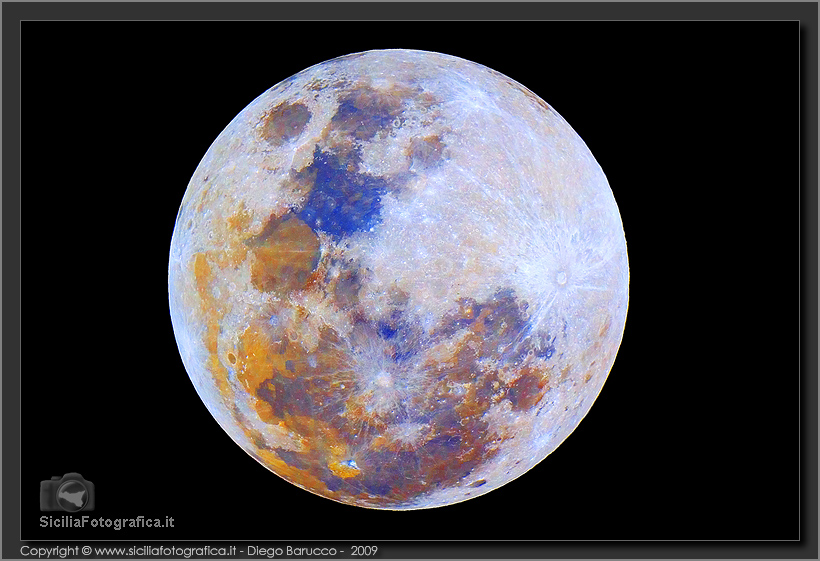The width and height of the screenshot is (820, 561).
Task: Click the small dark spot near moon's bottom-right limb
Action: click(478, 483)
